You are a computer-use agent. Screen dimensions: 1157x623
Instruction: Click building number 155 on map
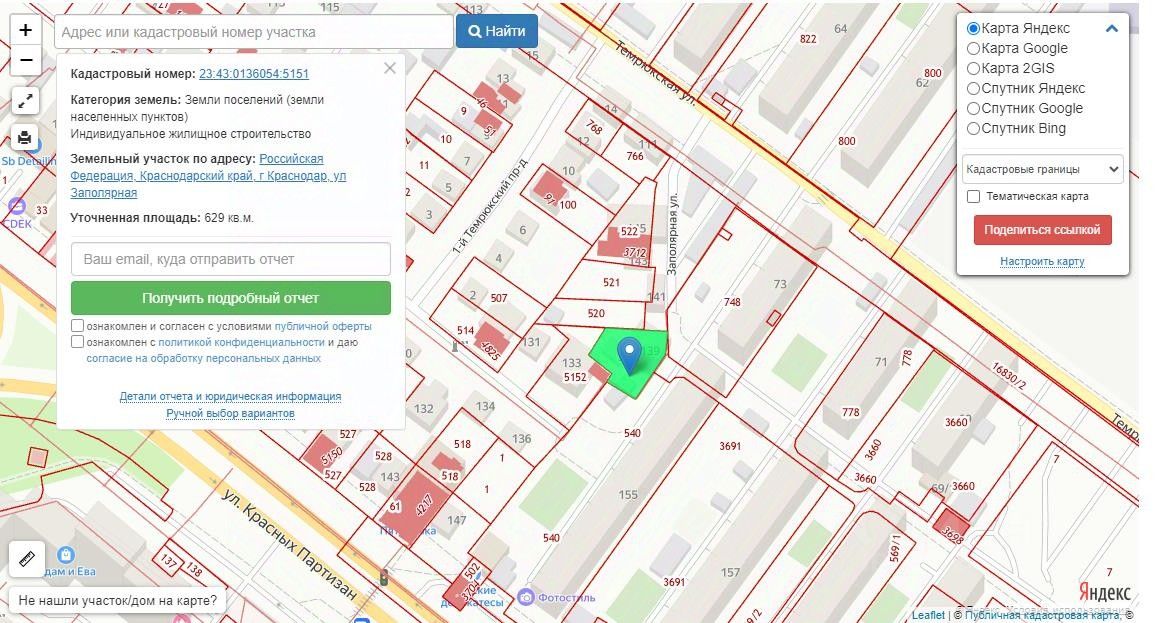628,495
